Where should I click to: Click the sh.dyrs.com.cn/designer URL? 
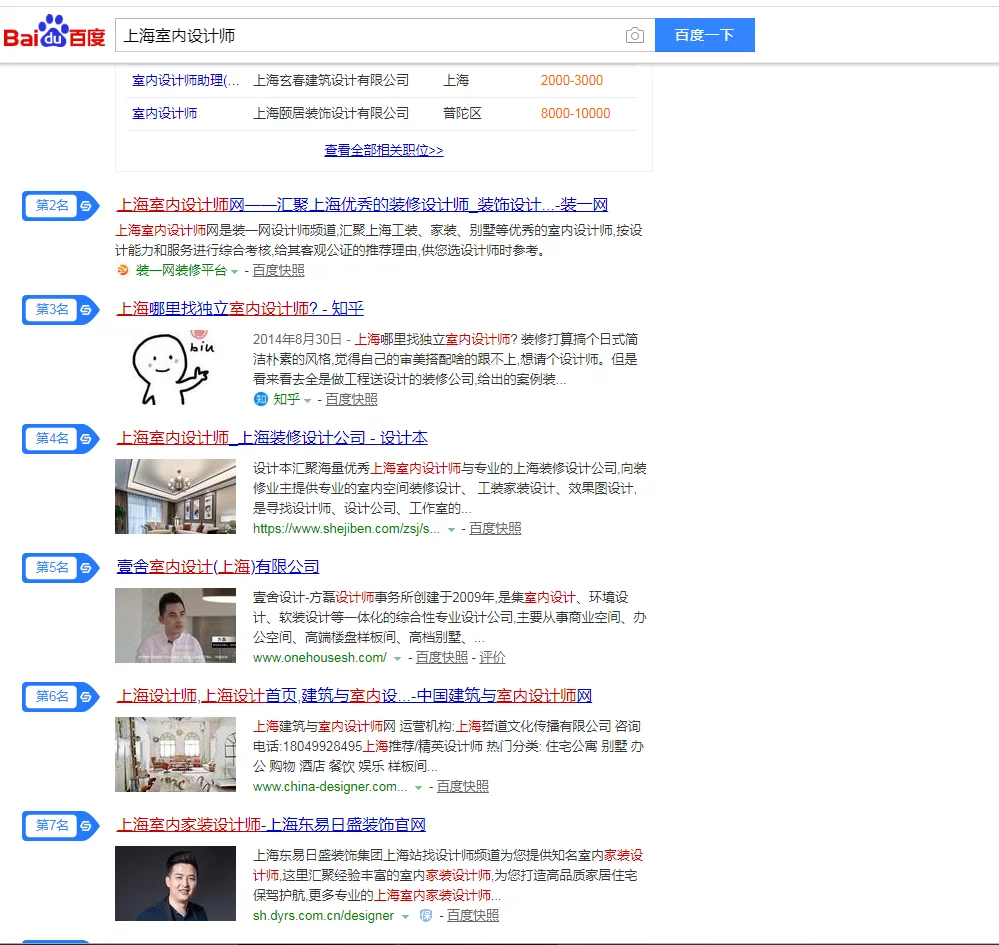pos(324,915)
